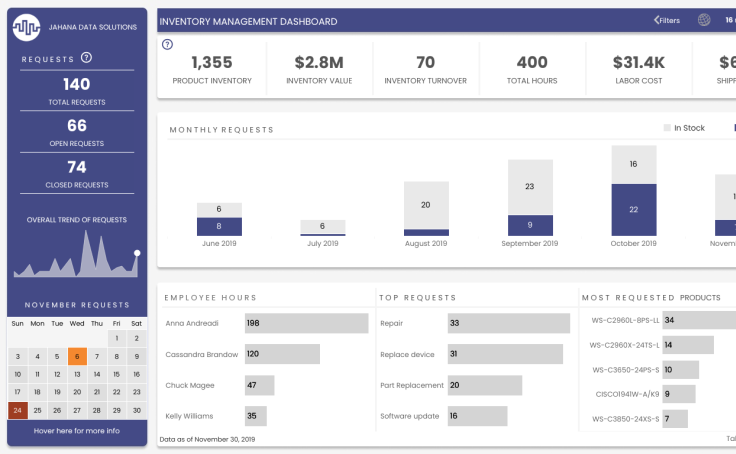Click the globe icon in the header bar

(704, 20)
